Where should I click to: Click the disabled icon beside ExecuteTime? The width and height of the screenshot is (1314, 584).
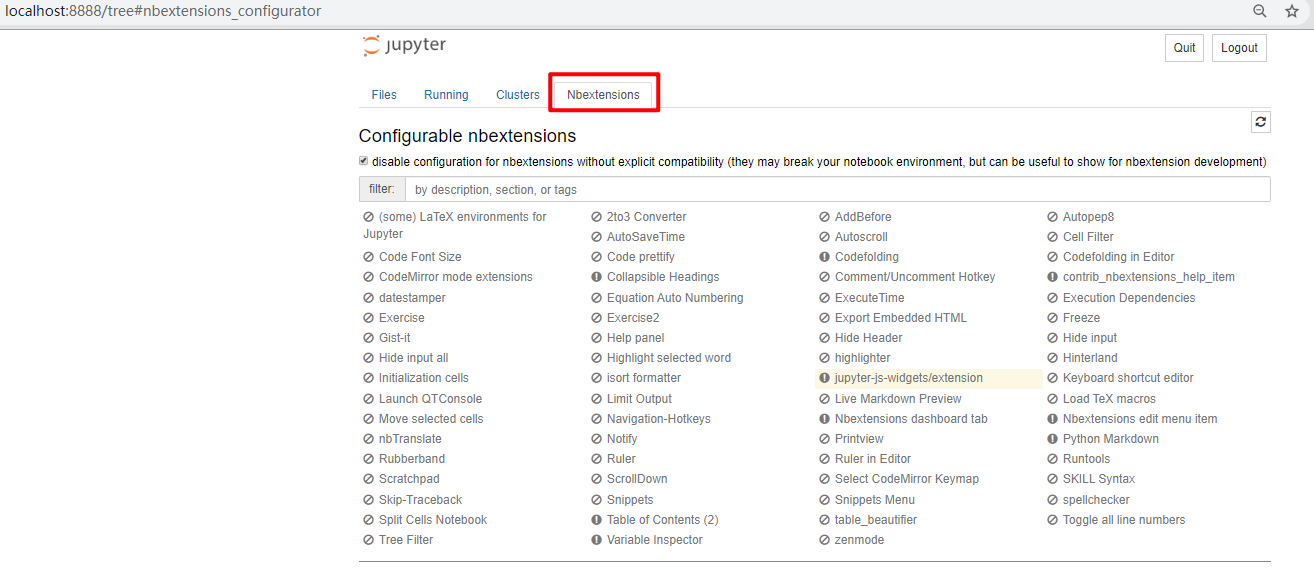(x=825, y=298)
